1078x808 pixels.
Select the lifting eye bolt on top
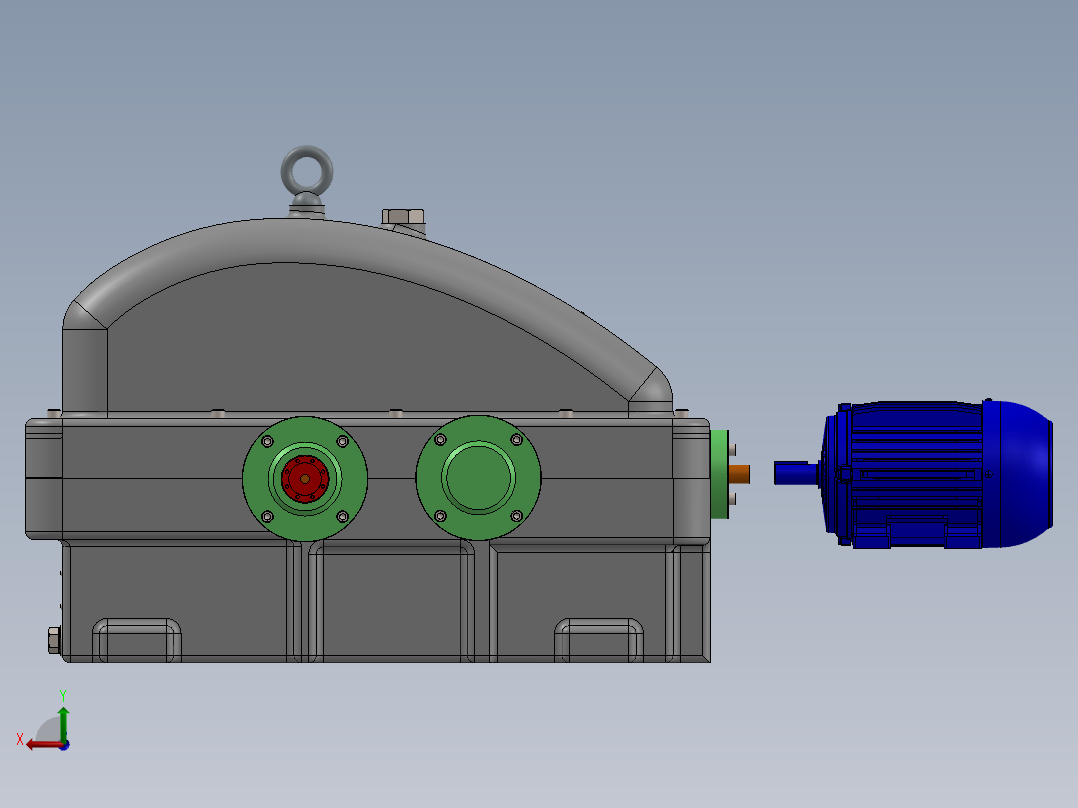307,173
